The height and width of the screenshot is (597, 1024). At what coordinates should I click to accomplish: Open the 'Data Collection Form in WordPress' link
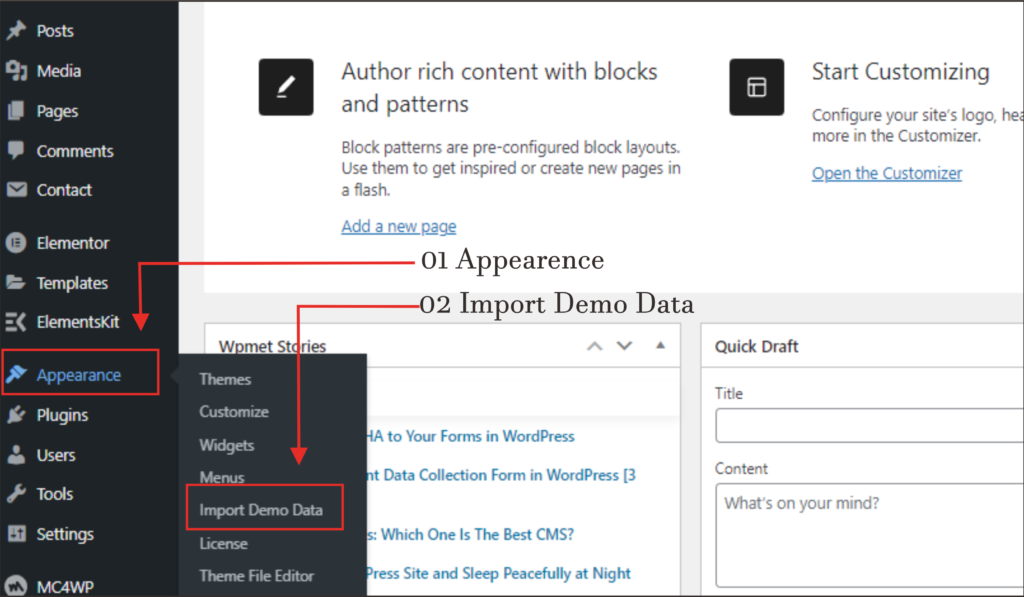(501, 475)
